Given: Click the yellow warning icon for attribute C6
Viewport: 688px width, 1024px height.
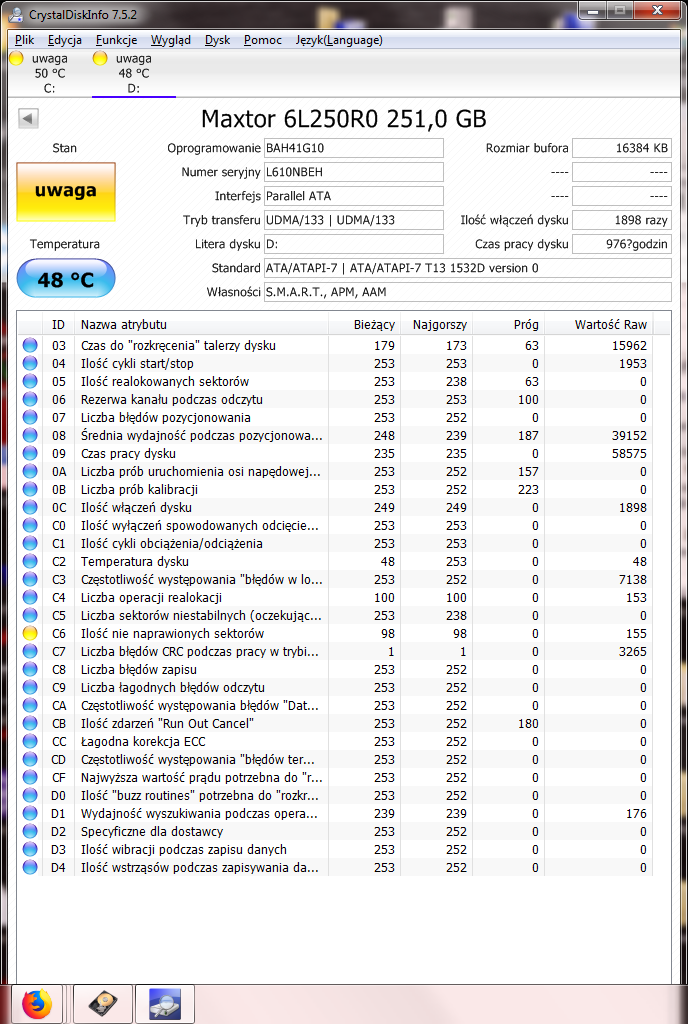Looking at the screenshot, I should pyautogui.click(x=30, y=633).
